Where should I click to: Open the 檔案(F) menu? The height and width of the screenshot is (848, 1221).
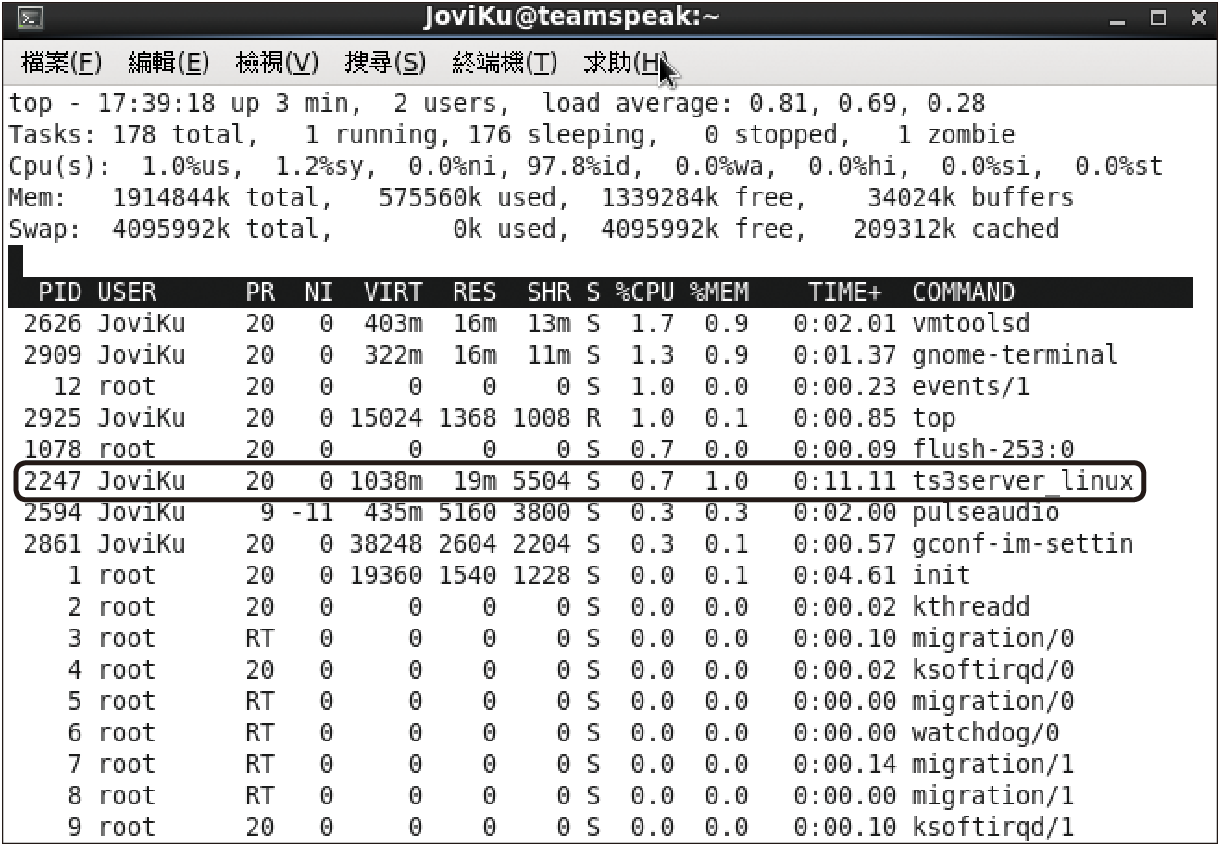pyautogui.click(x=61, y=63)
